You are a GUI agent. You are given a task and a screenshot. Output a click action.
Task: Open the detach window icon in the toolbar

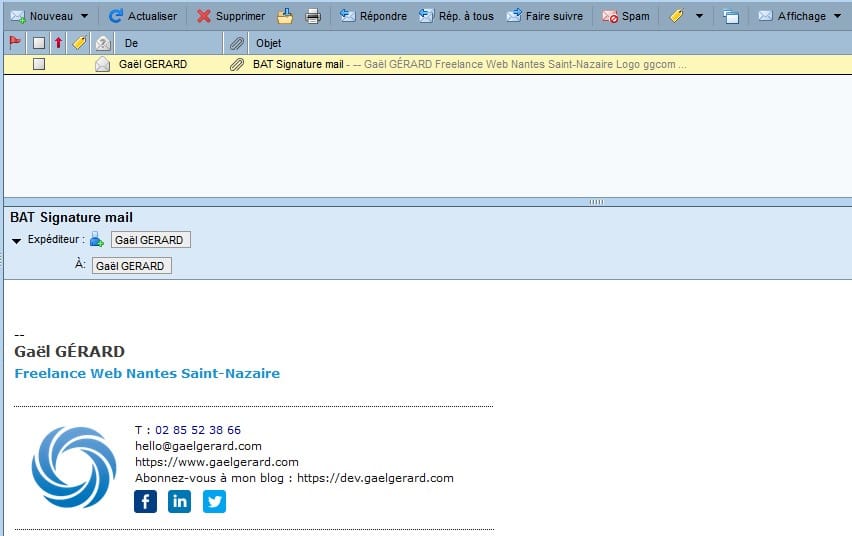tap(731, 17)
